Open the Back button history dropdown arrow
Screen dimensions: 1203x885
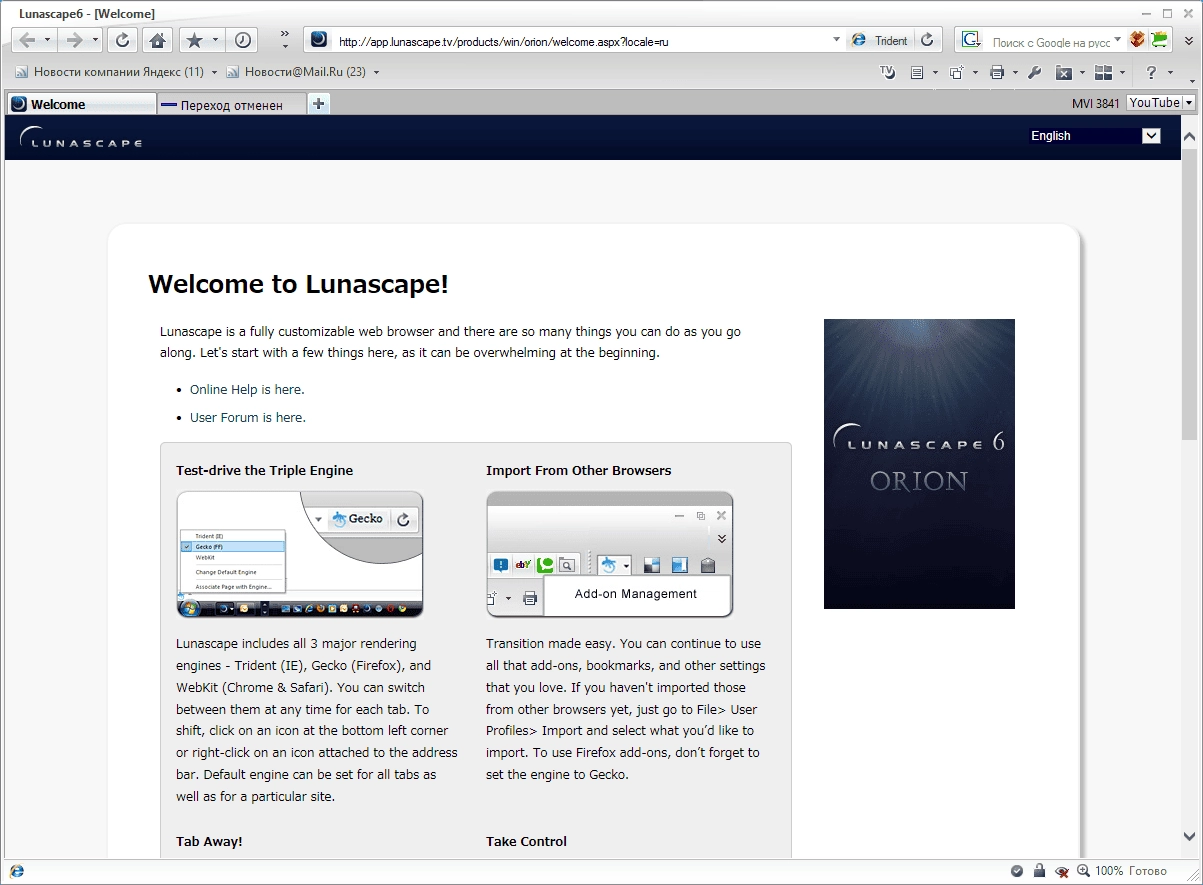(x=48, y=40)
